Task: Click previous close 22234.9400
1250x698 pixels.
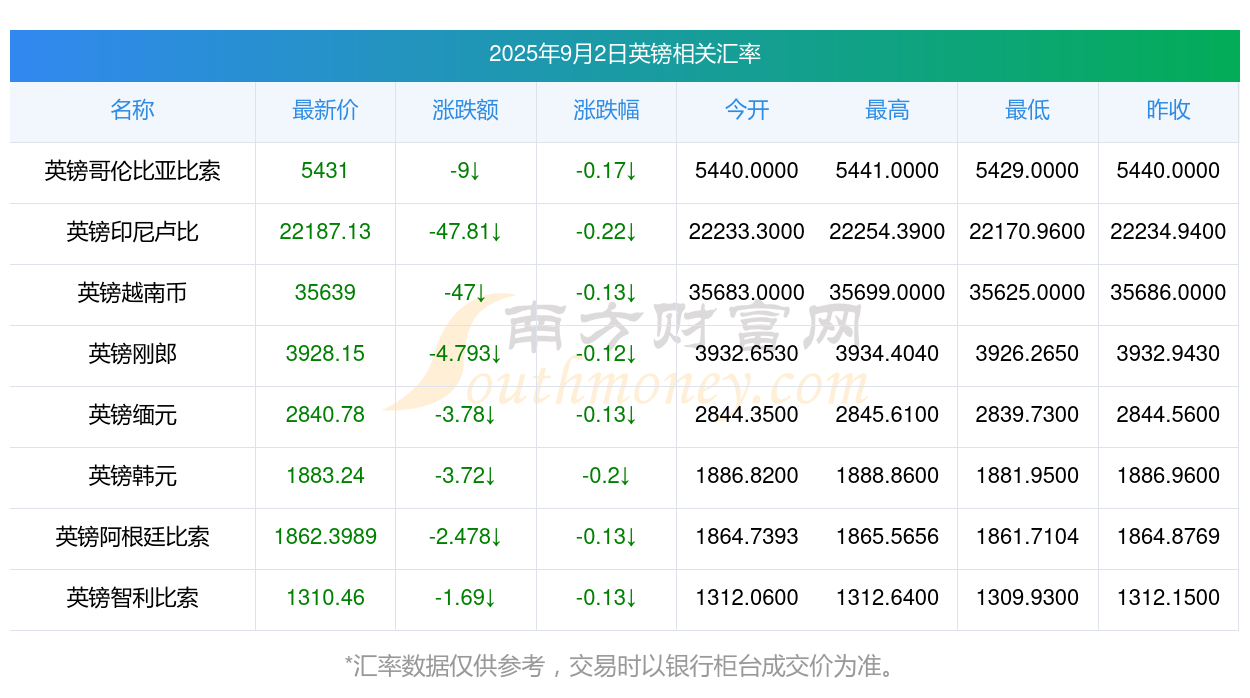Action: 1168,232
